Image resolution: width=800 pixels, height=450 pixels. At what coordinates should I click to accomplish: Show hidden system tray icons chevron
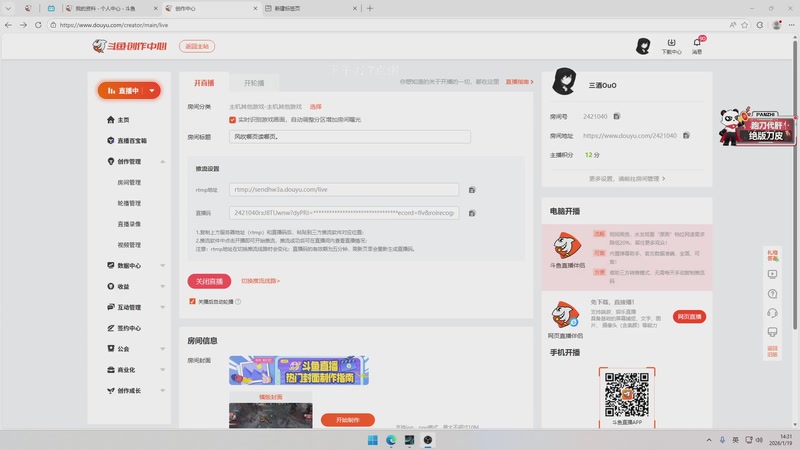click(x=709, y=440)
